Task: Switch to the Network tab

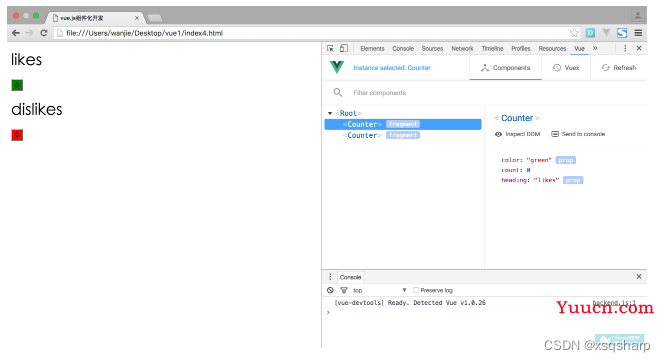Action: point(462,48)
